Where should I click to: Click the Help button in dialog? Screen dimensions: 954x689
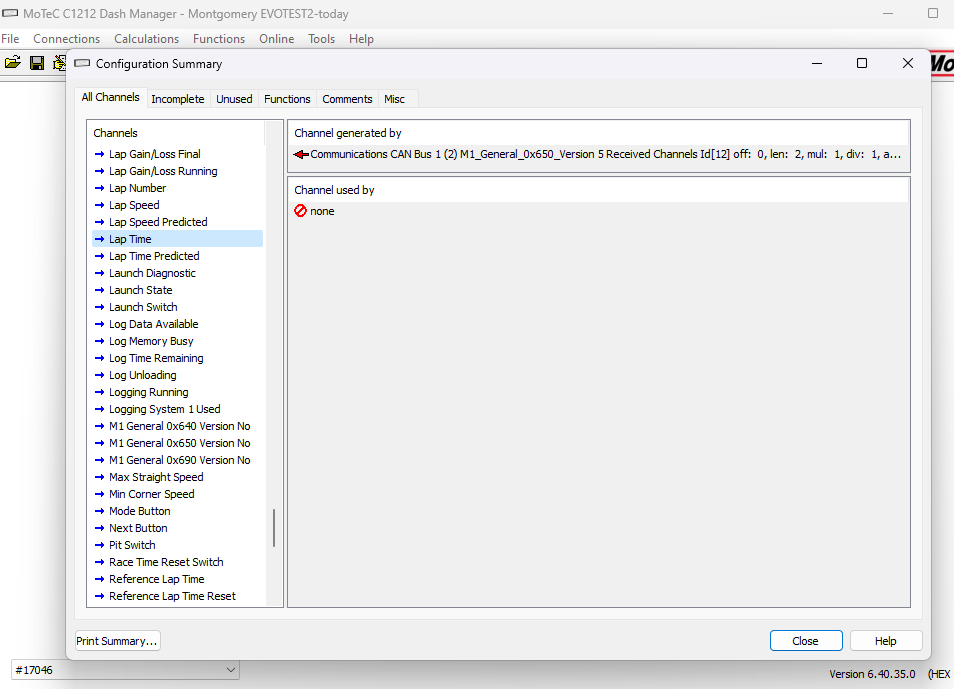(x=885, y=641)
